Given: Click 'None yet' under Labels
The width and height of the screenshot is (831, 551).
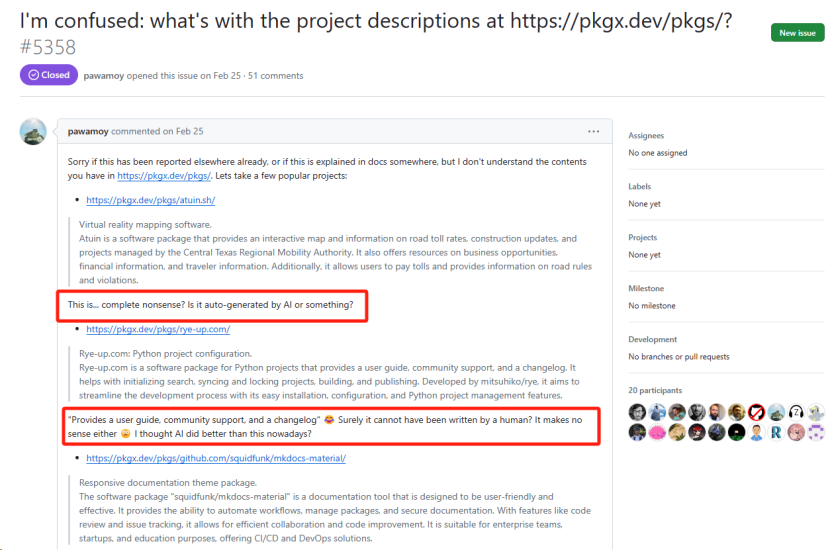Looking at the screenshot, I should pos(644,204).
